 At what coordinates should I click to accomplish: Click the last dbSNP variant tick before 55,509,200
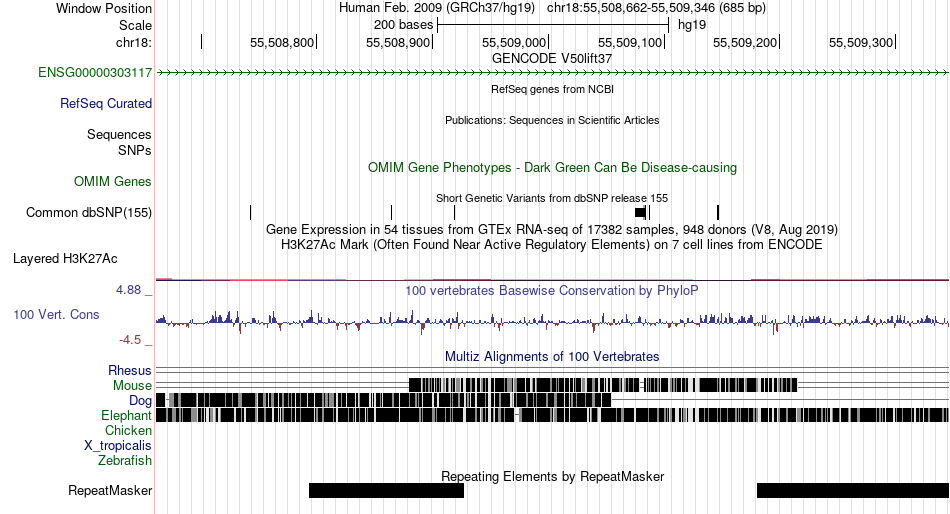[718, 212]
